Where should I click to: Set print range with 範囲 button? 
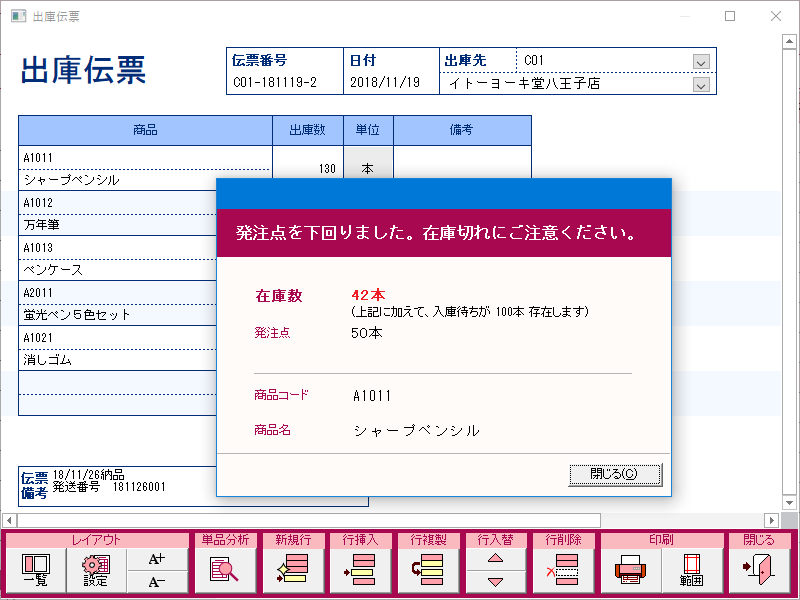coord(692,570)
